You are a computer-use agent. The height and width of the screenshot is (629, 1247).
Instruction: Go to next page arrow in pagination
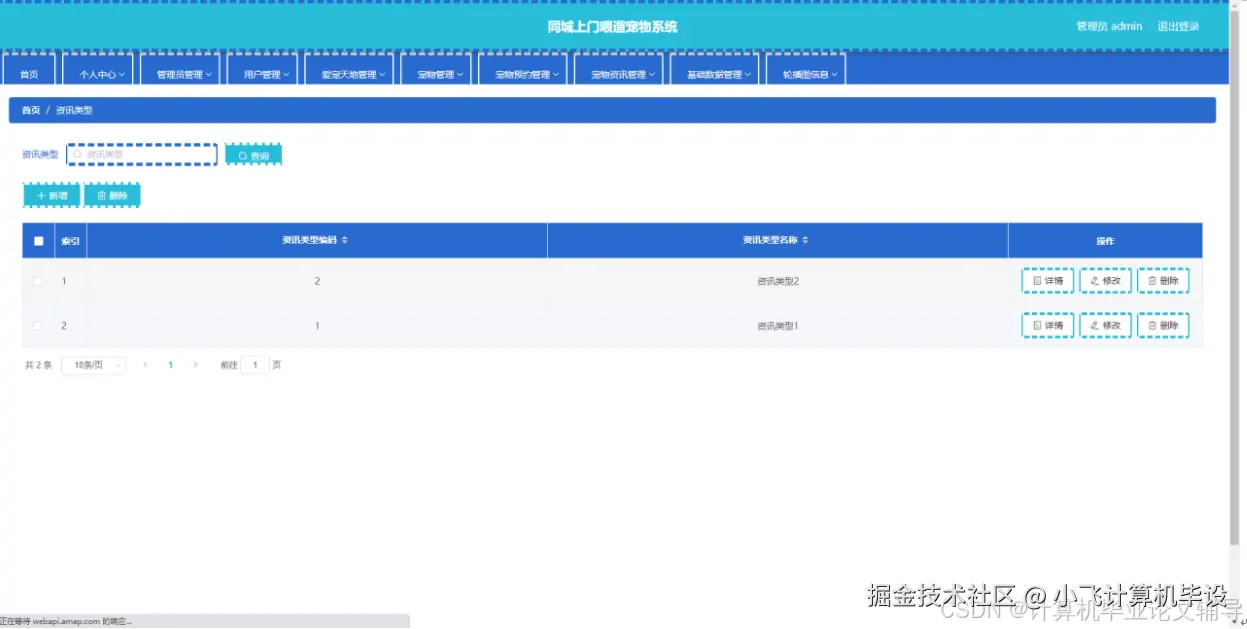click(195, 365)
